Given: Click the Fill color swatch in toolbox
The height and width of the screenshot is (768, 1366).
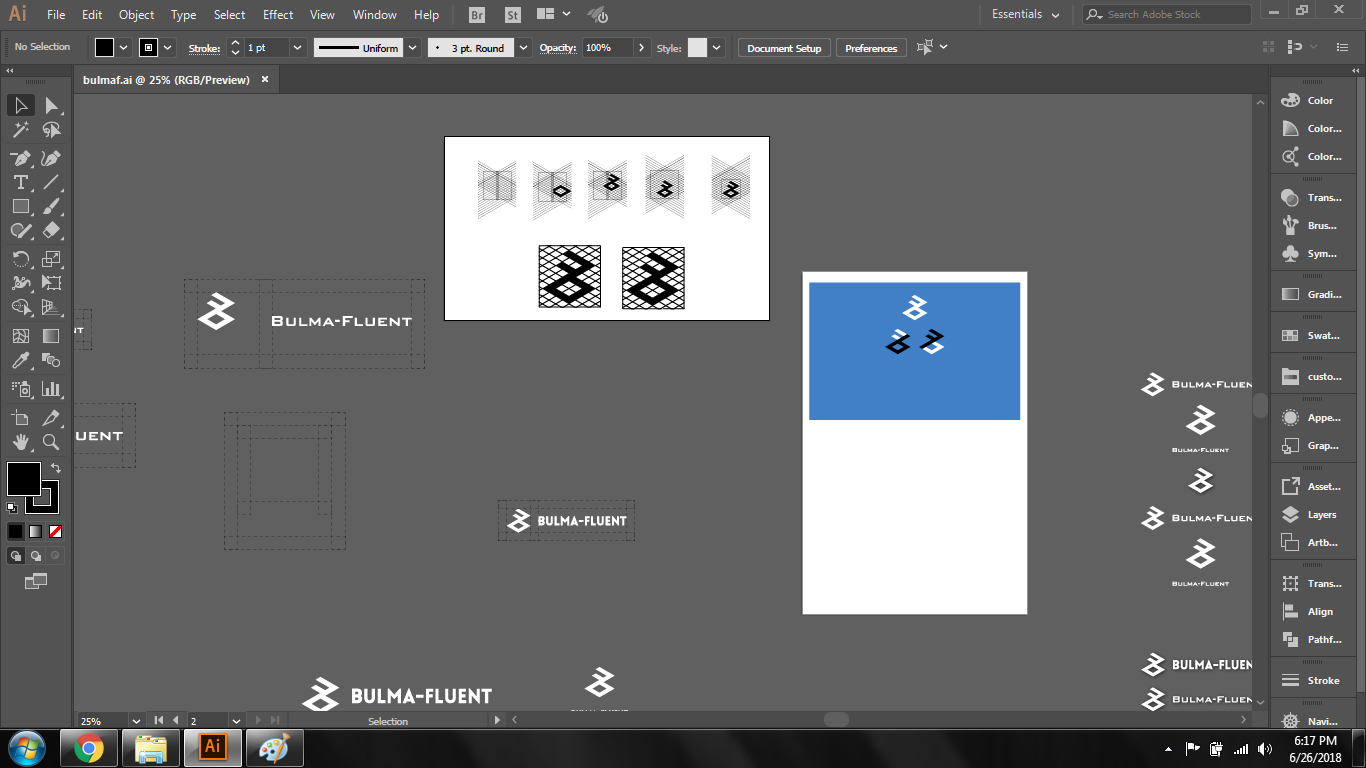Looking at the screenshot, I should pos(23,479).
